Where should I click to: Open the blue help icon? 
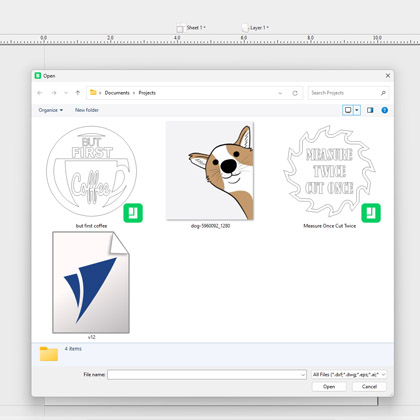tap(384, 110)
